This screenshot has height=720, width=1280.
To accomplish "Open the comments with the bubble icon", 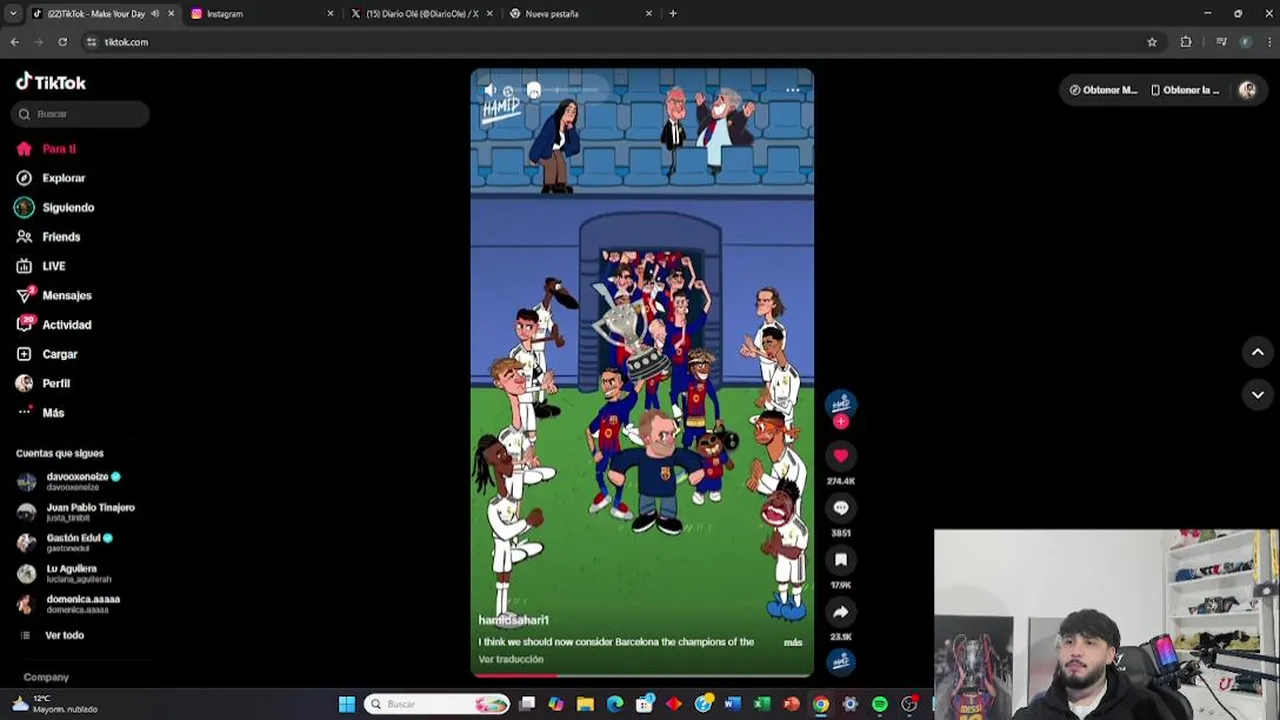I will click(841, 508).
